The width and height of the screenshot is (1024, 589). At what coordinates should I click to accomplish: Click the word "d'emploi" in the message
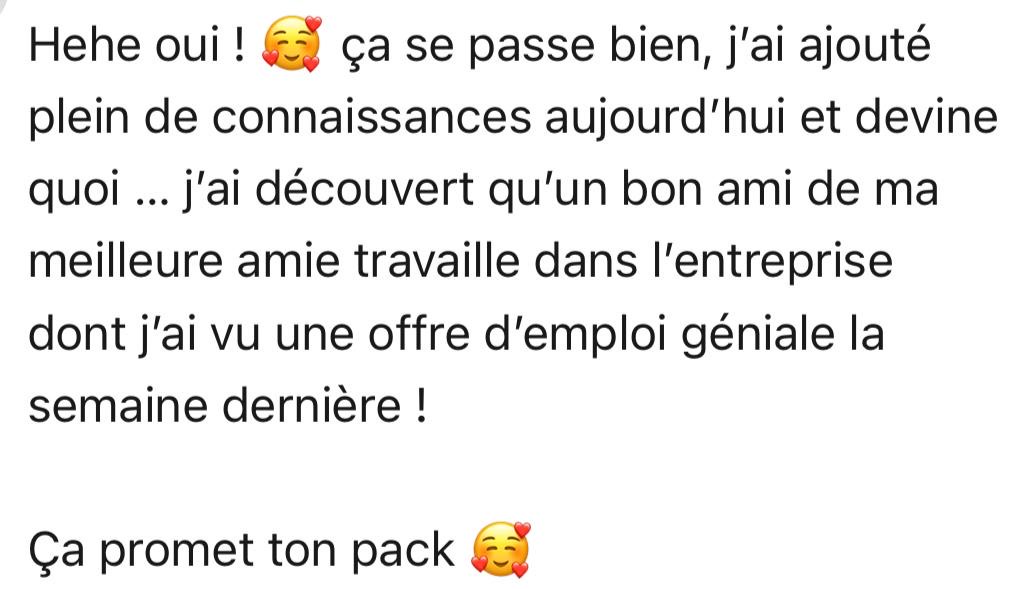577,336
